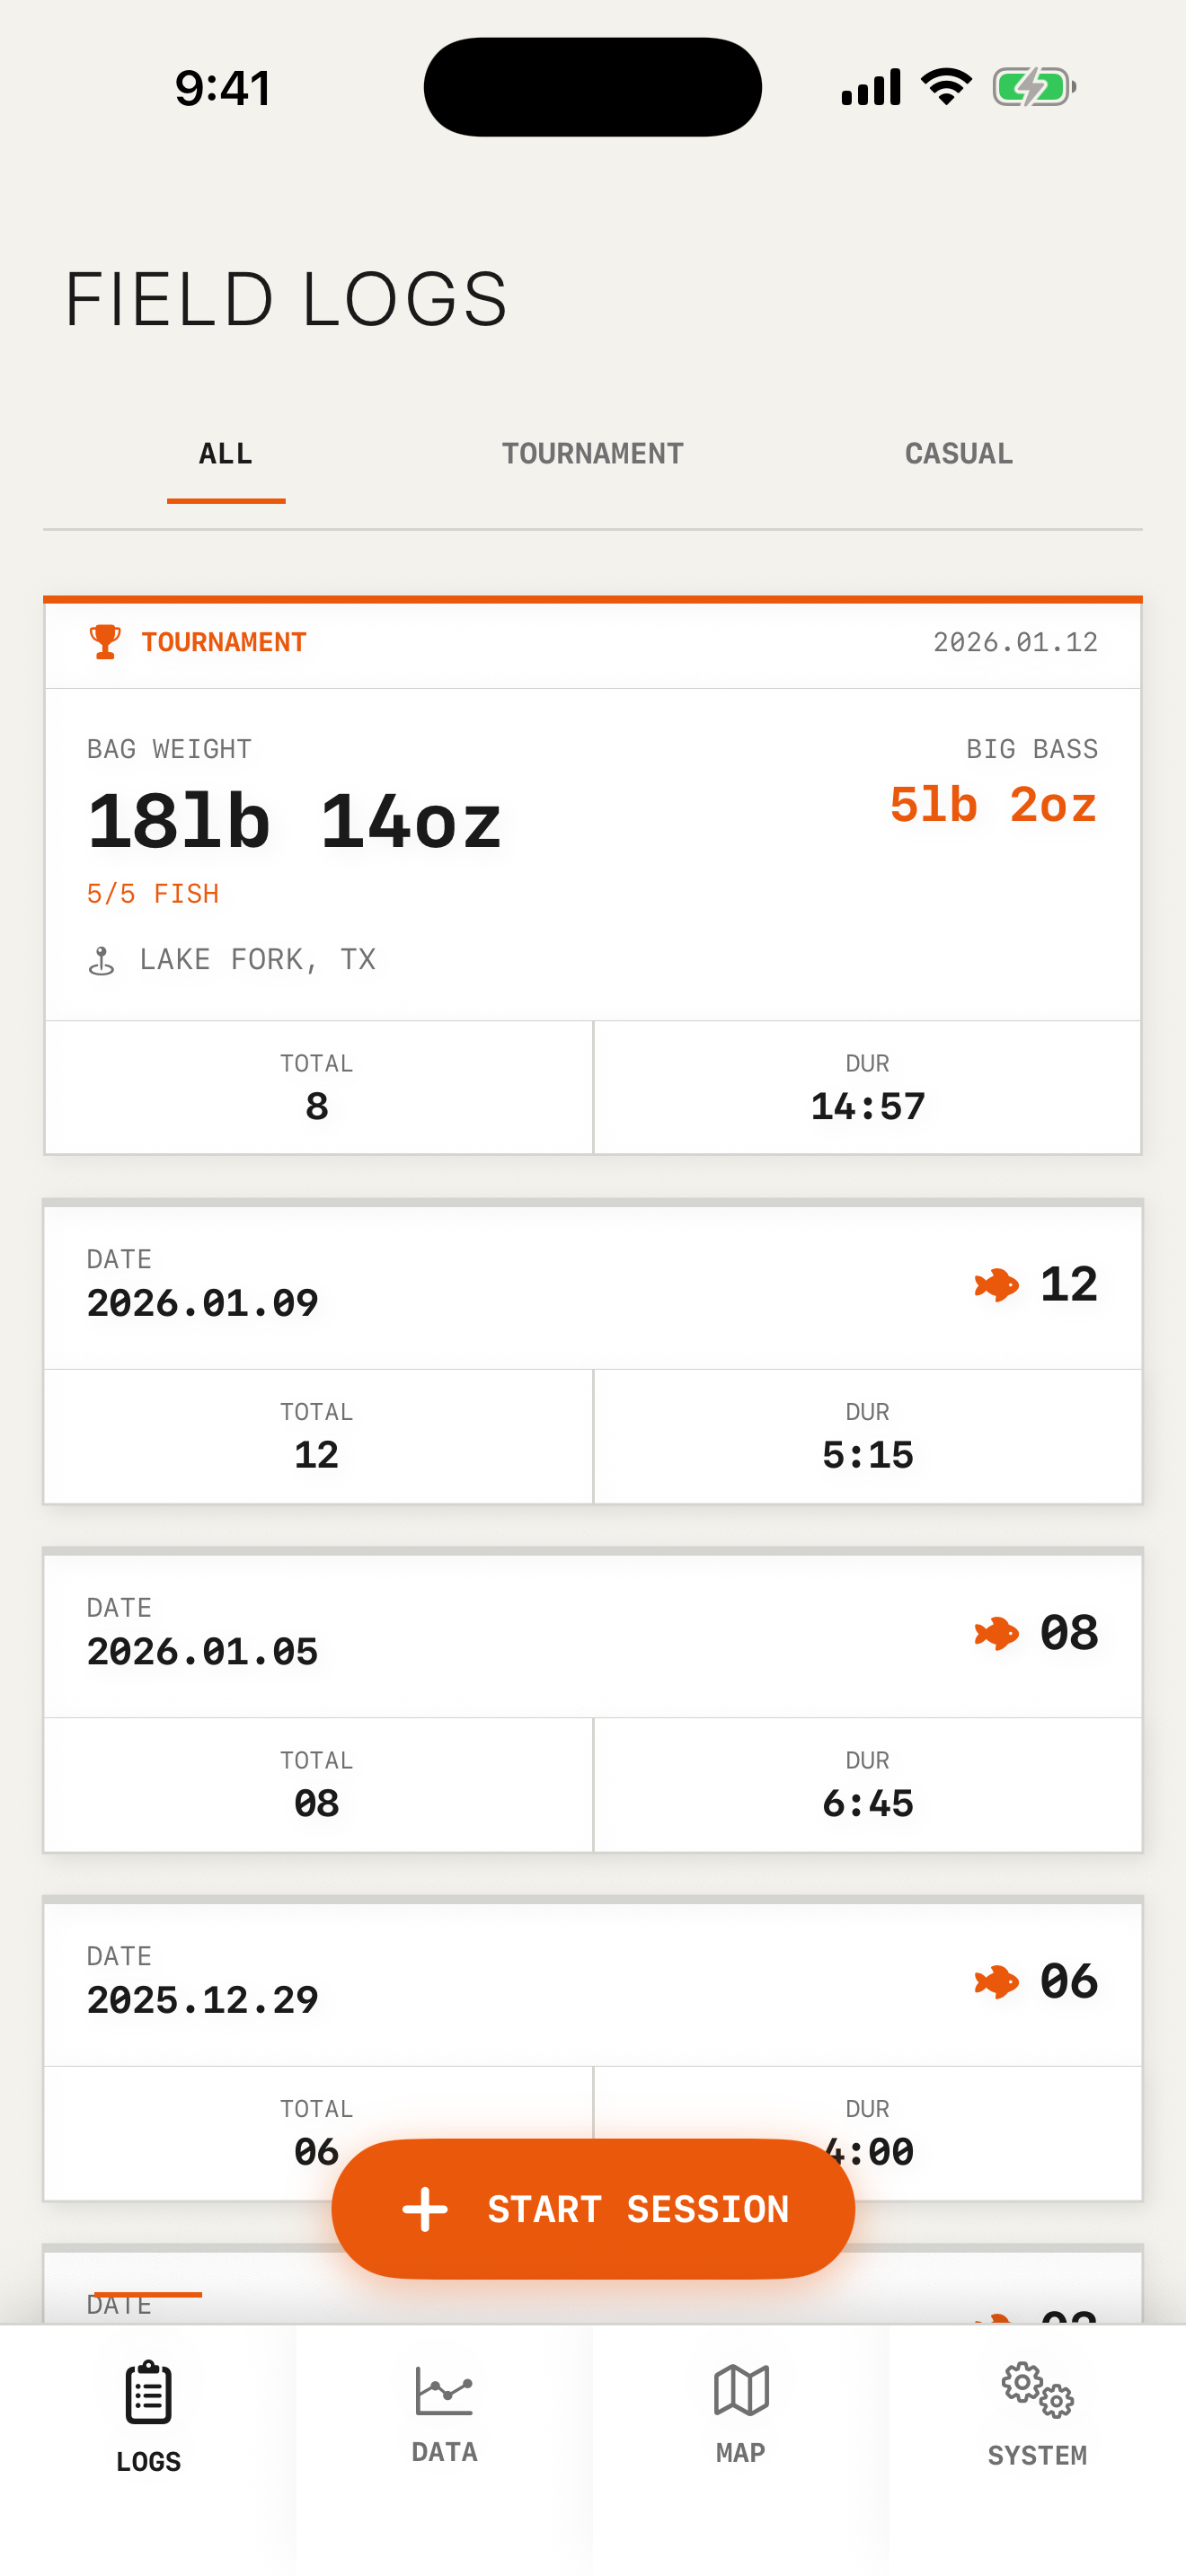Open the Logs clipboard icon
The image size is (1186, 2576).
(148, 2393)
